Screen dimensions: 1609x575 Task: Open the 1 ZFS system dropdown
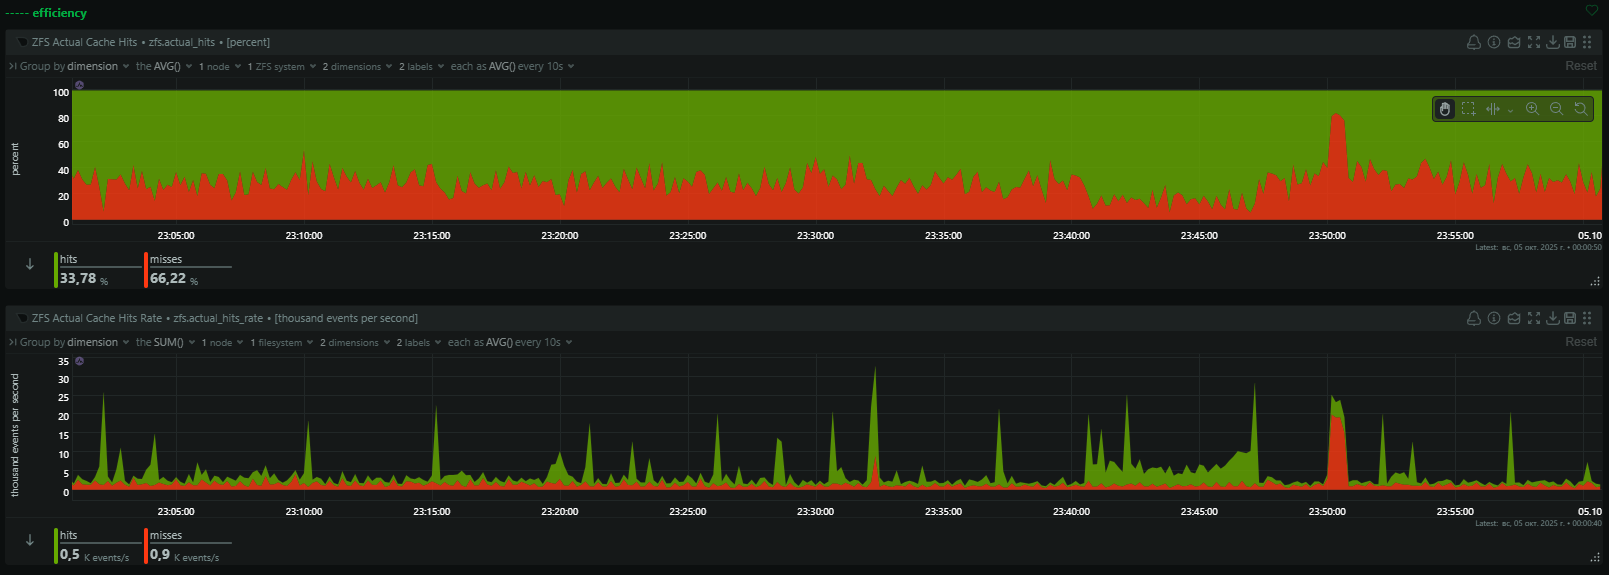point(281,66)
